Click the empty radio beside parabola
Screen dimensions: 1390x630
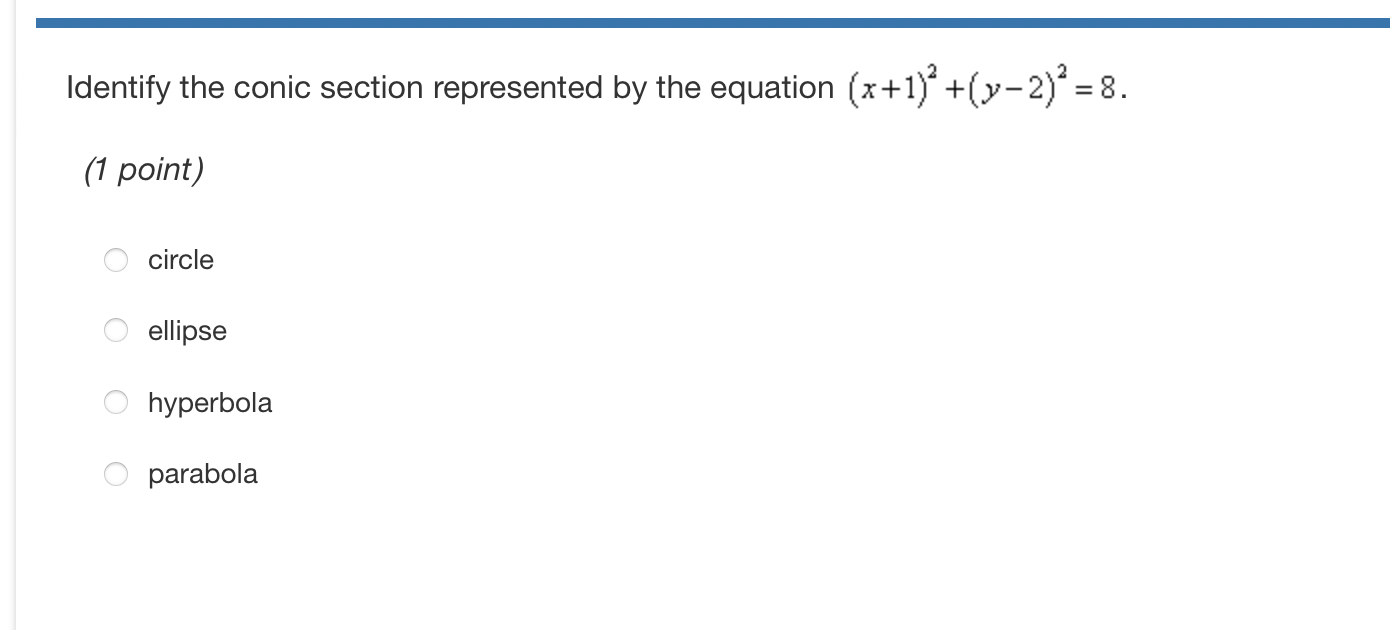pos(116,474)
